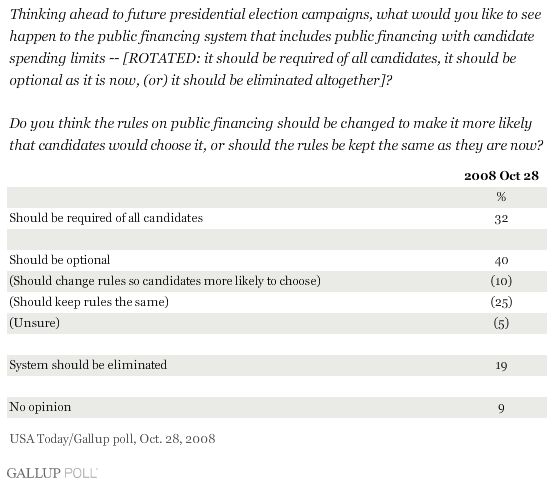The width and height of the screenshot is (554, 484).
Task: Click the value 32 in the table
Action: tap(501, 219)
